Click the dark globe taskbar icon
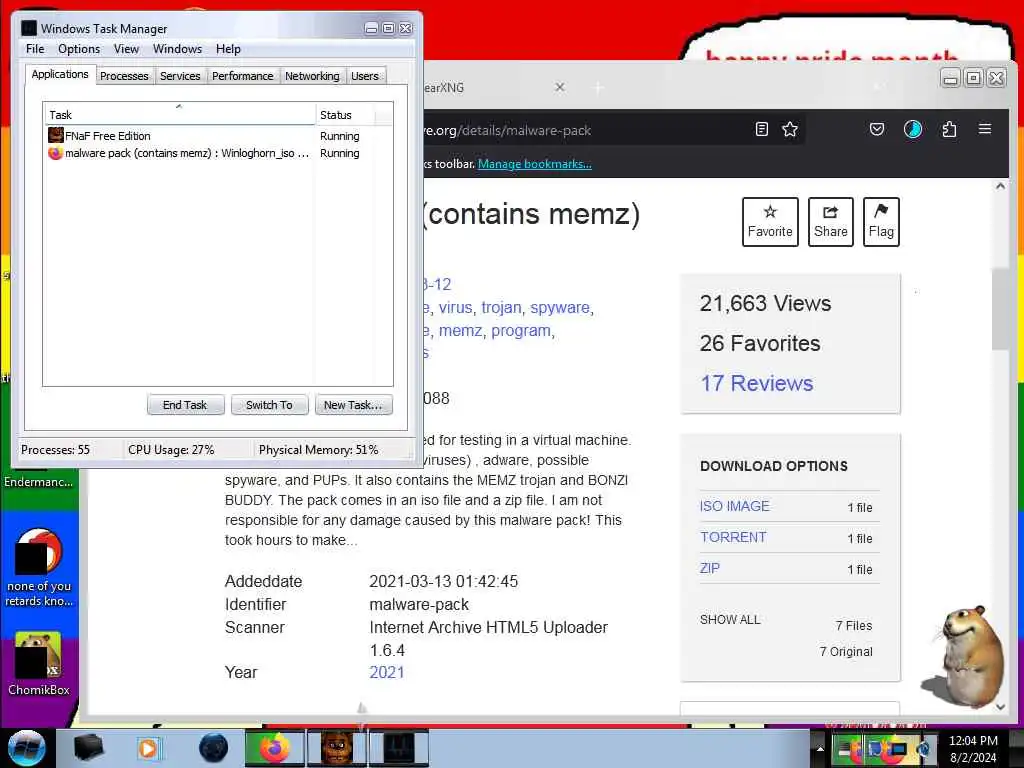Image resolution: width=1024 pixels, height=768 pixels. [213, 748]
